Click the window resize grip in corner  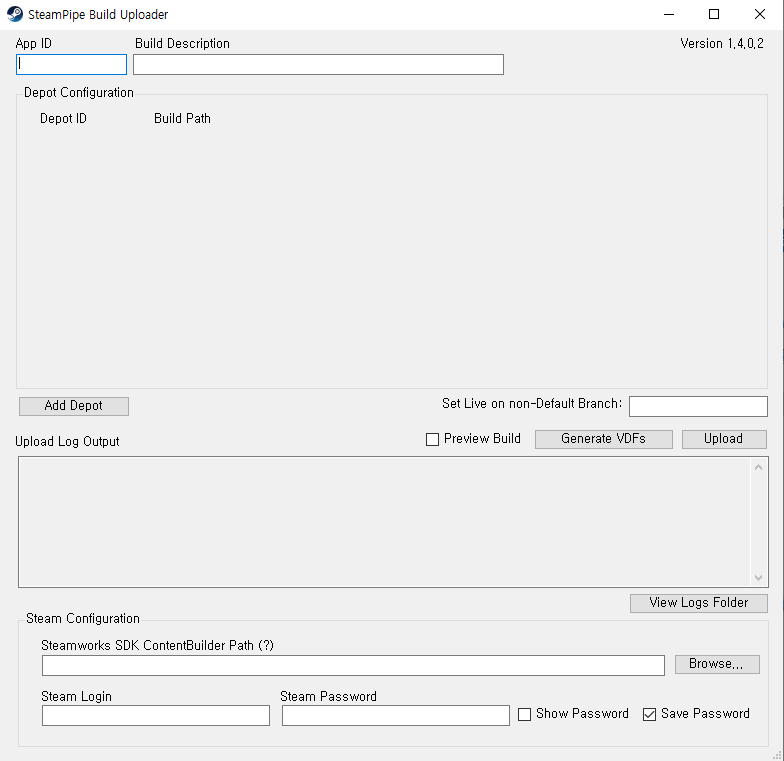pos(778,755)
